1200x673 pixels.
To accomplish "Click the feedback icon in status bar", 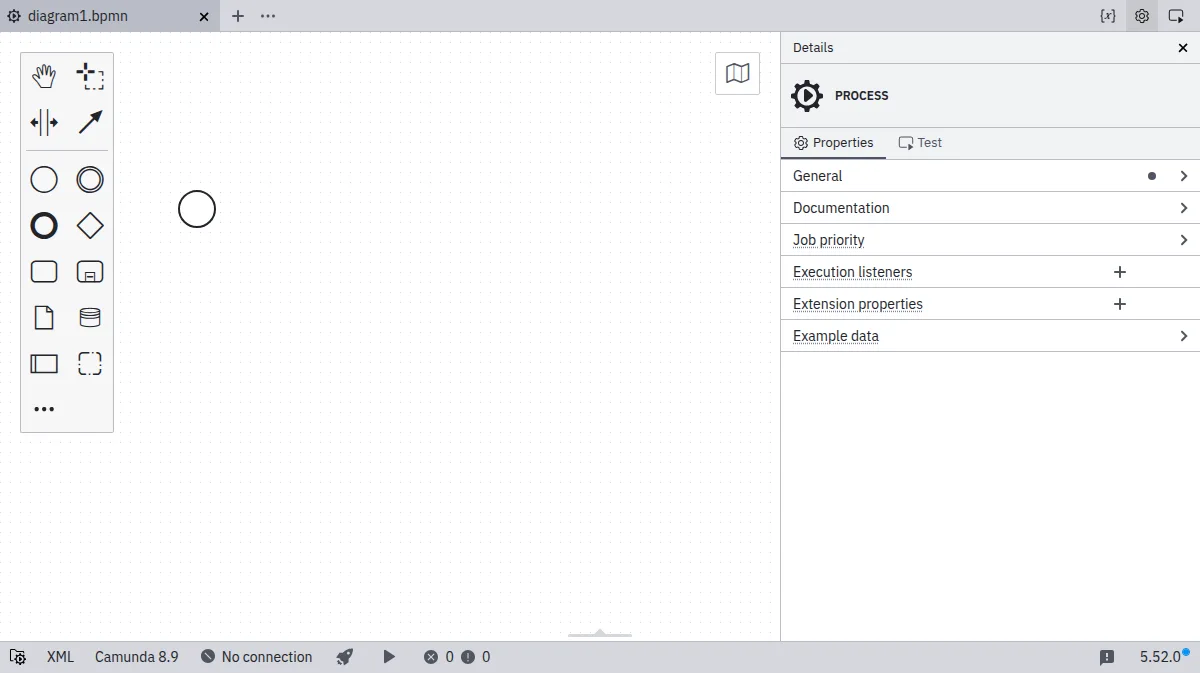I will click(1107, 657).
